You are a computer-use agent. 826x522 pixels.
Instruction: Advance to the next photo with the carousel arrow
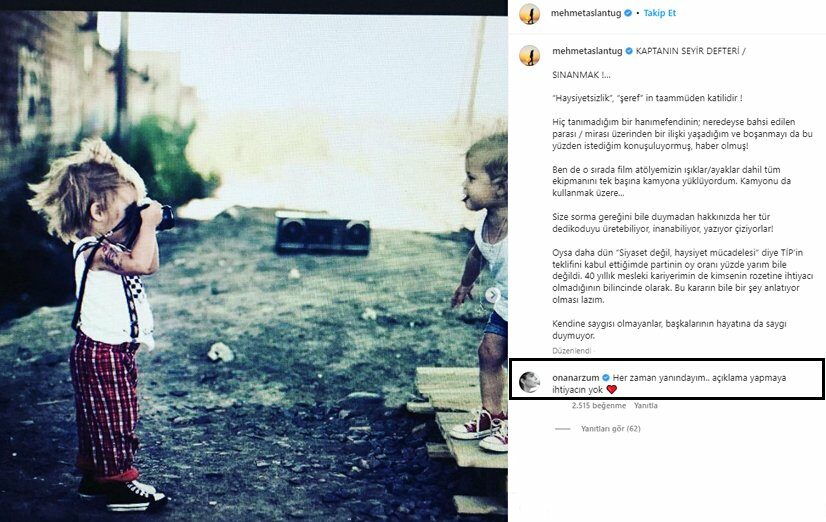coord(492,295)
